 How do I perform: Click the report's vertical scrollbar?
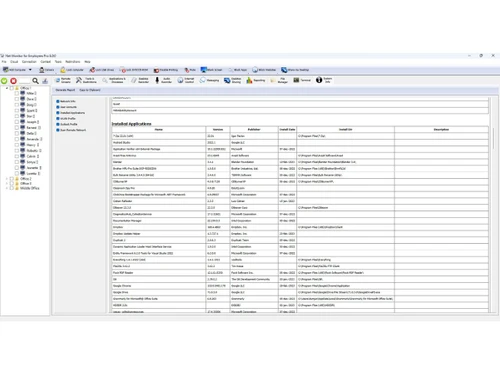(493, 138)
